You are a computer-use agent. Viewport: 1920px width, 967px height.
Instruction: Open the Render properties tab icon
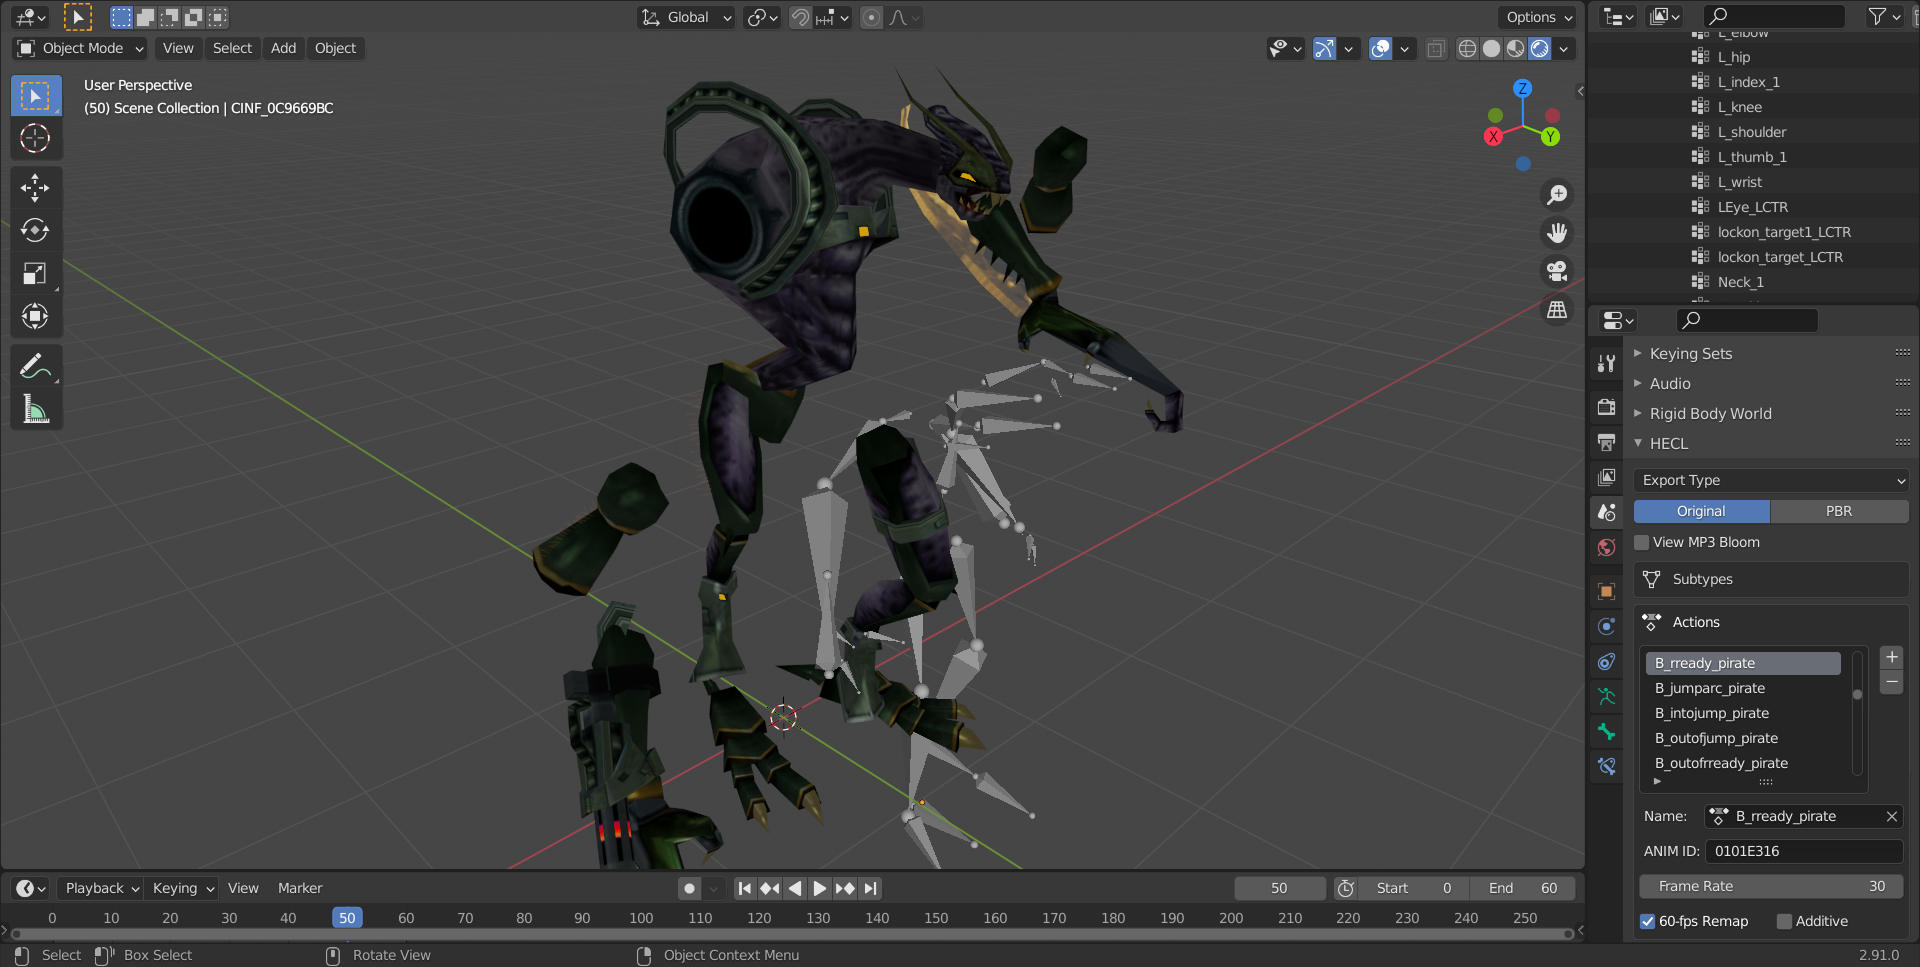click(1607, 406)
